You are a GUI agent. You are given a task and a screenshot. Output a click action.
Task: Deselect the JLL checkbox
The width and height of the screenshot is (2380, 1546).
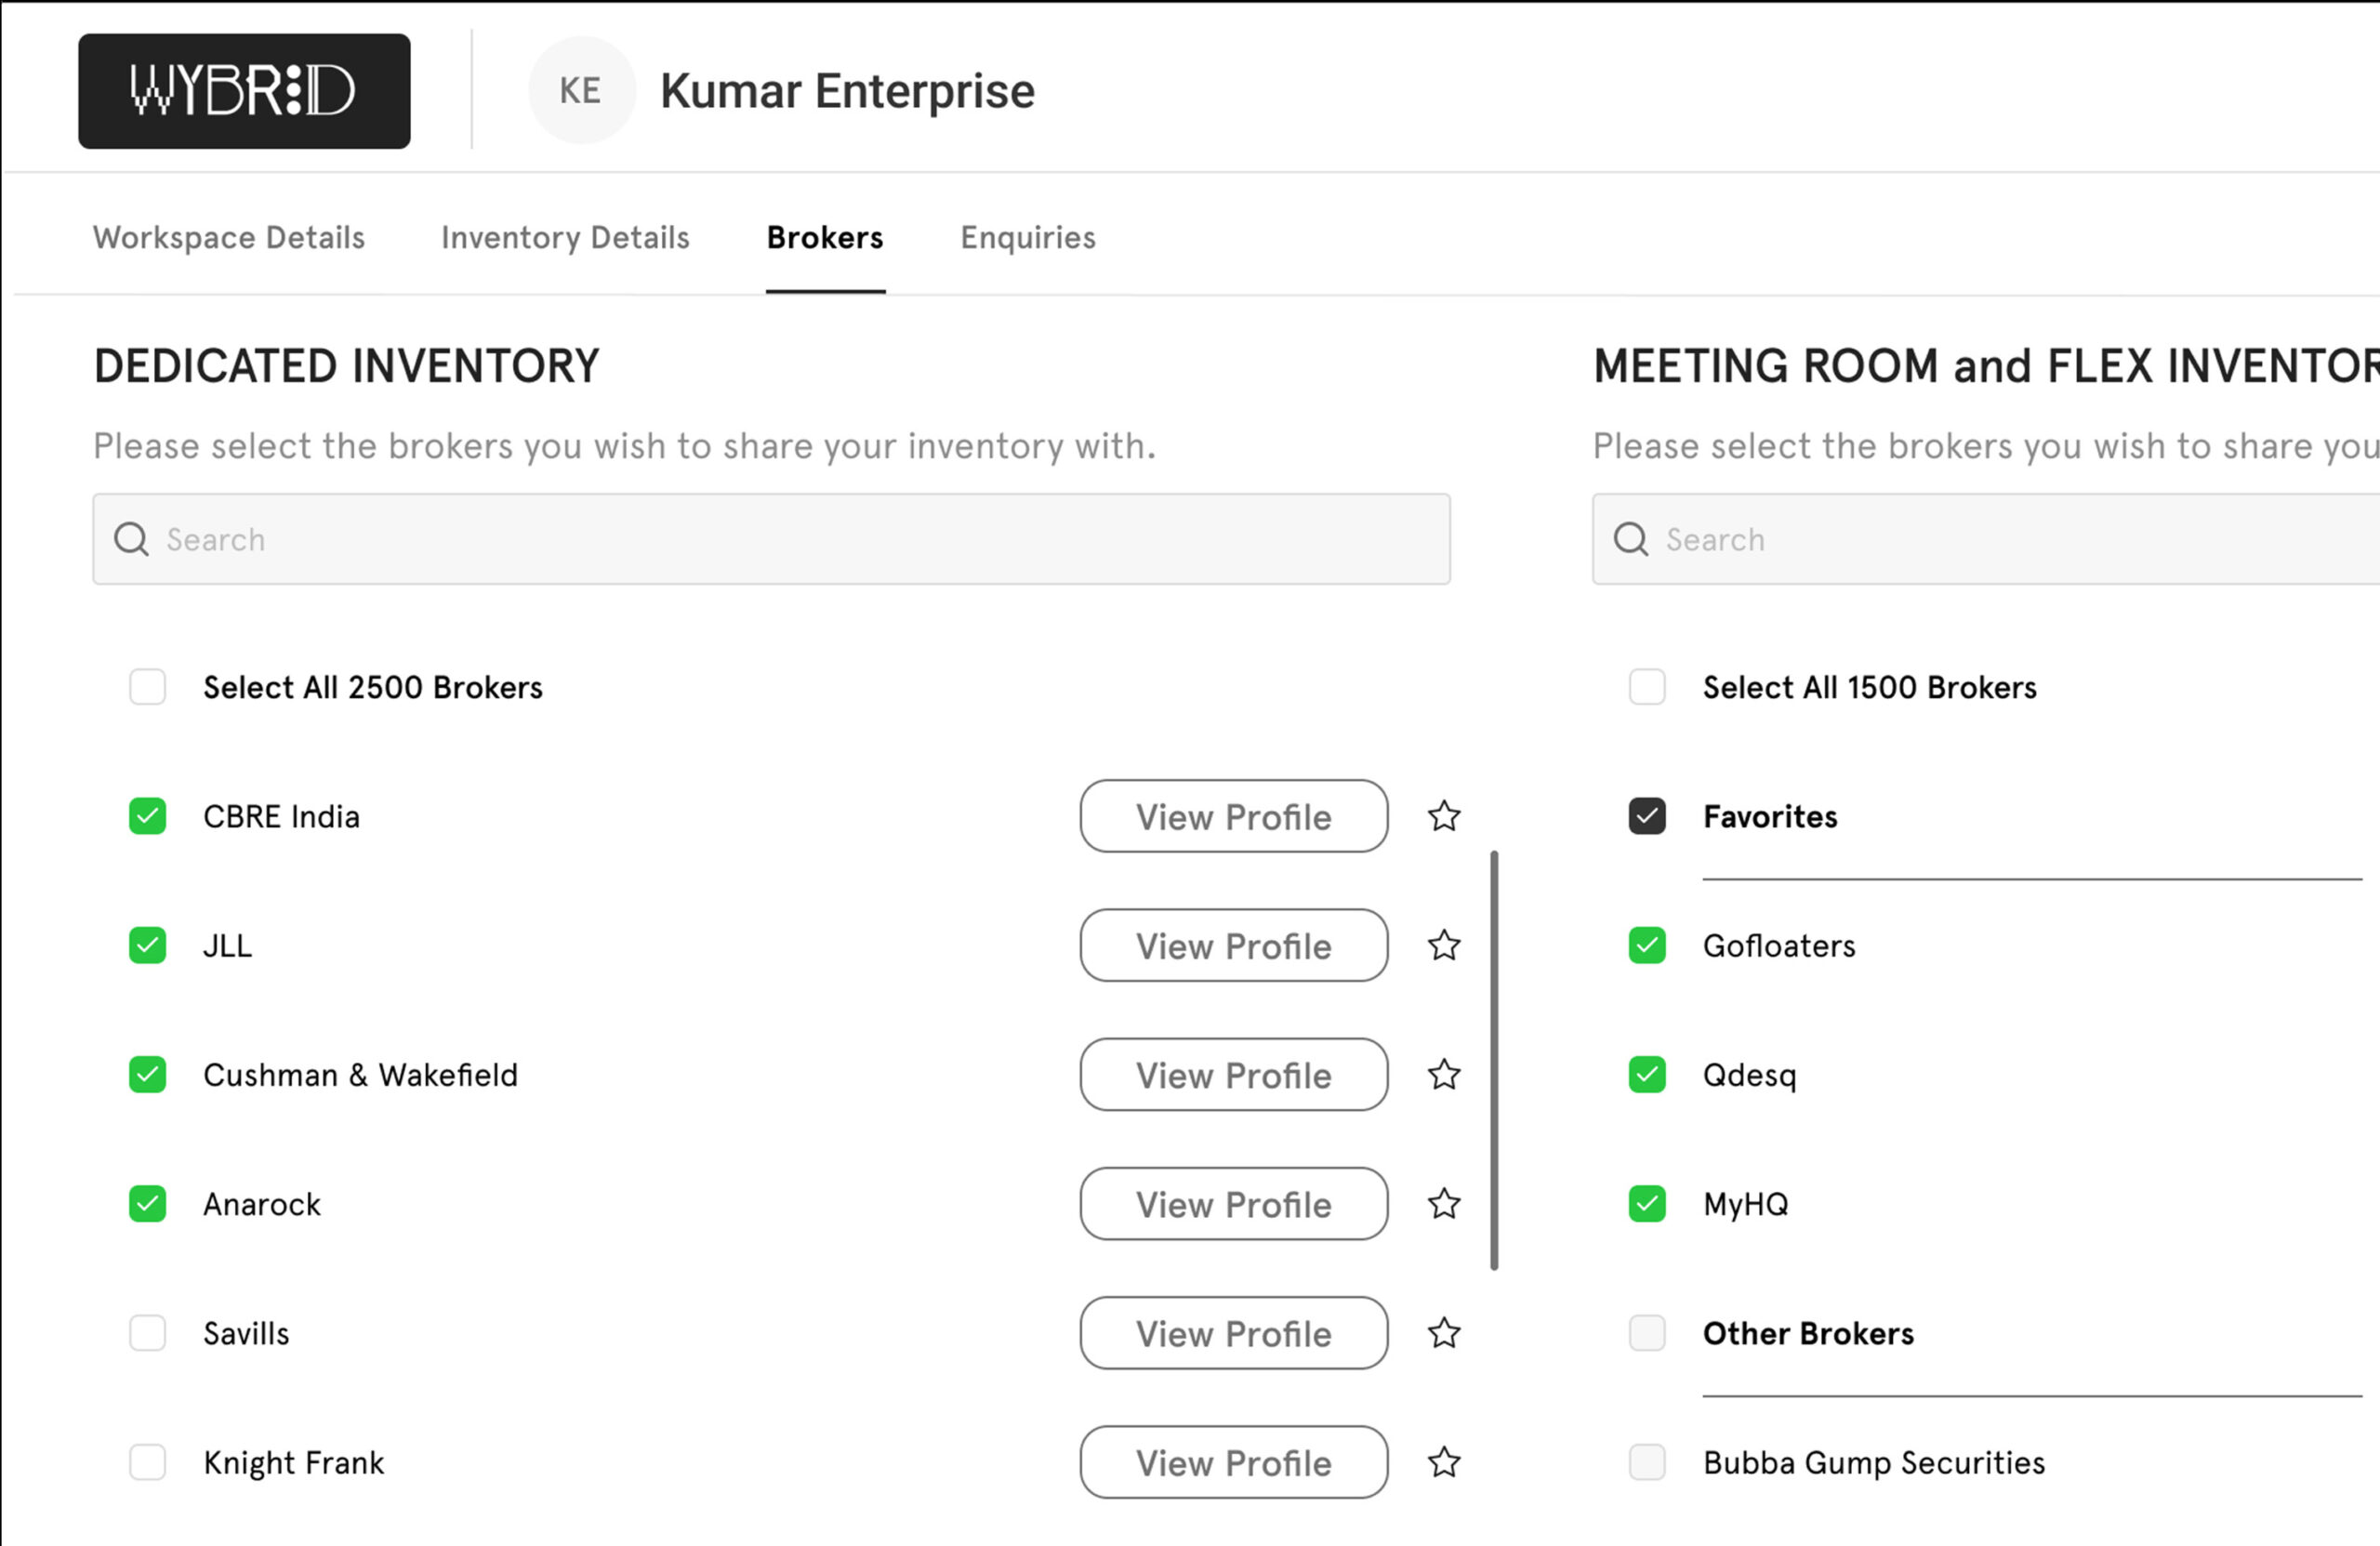(x=148, y=945)
